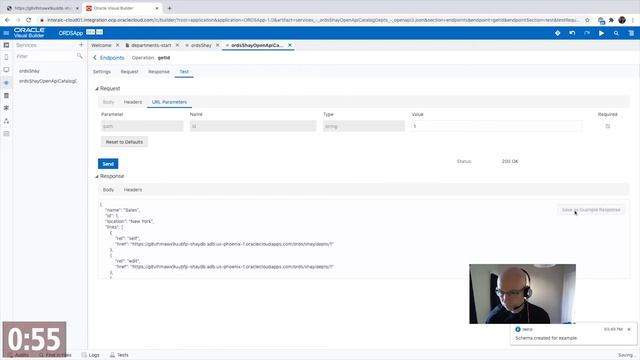Go back in browser history

tap(7, 20)
